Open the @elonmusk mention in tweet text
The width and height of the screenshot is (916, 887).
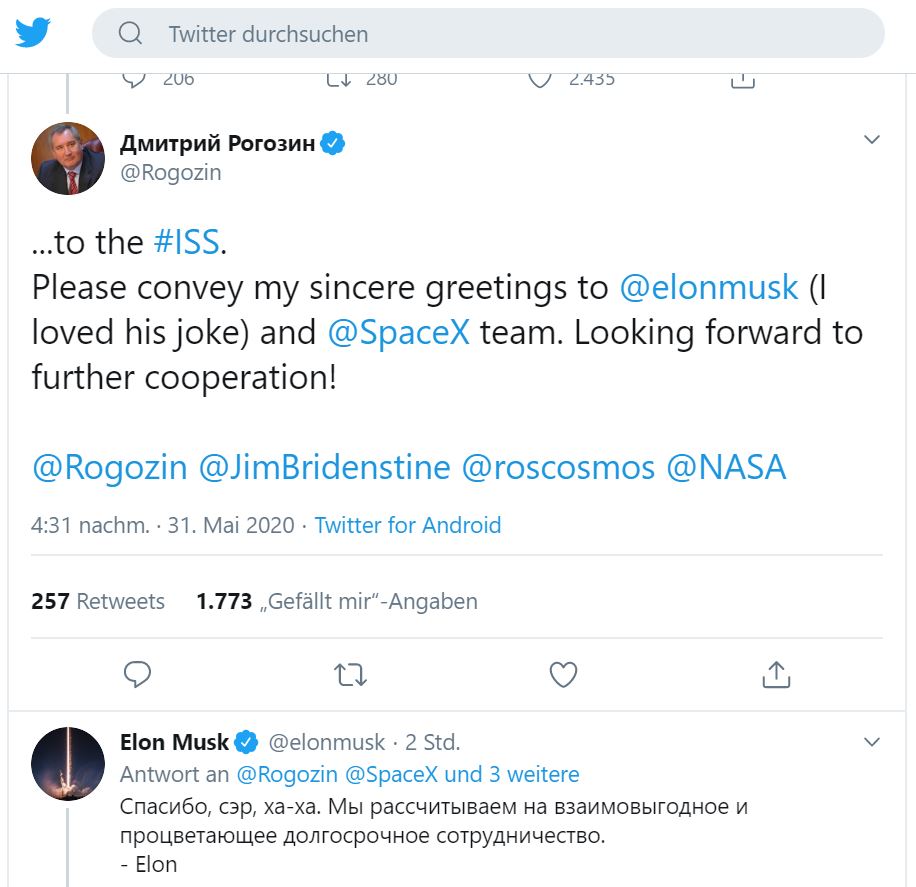[709, 288]
